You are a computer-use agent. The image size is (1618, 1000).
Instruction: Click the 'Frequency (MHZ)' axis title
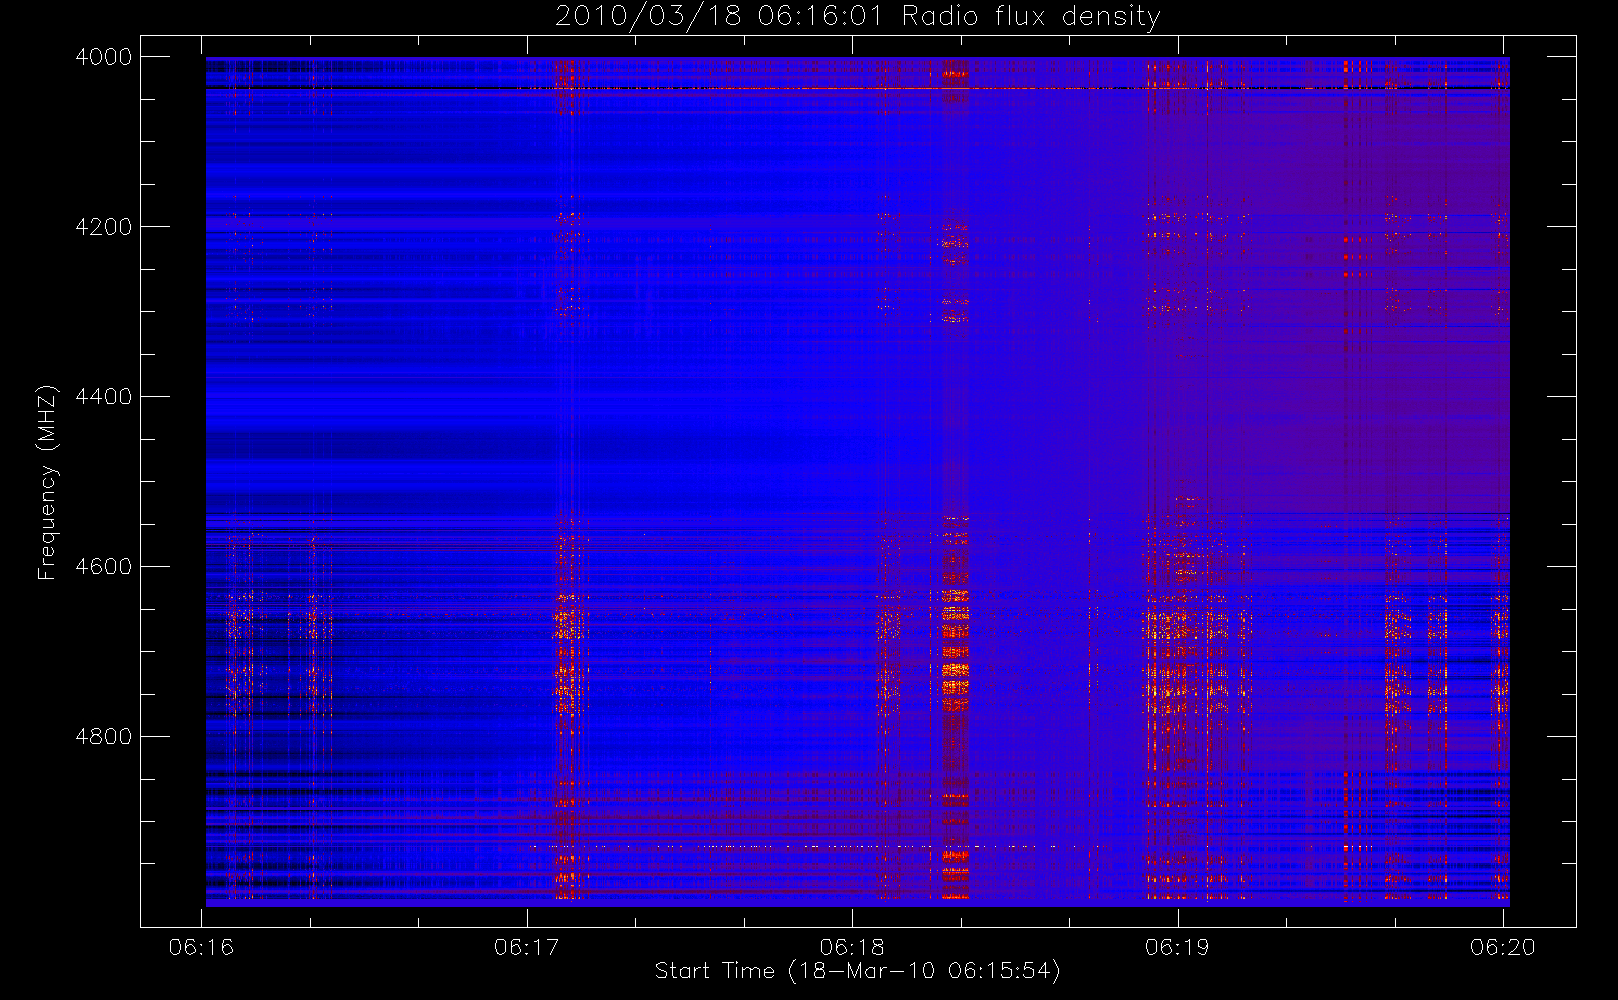[47, 482]
